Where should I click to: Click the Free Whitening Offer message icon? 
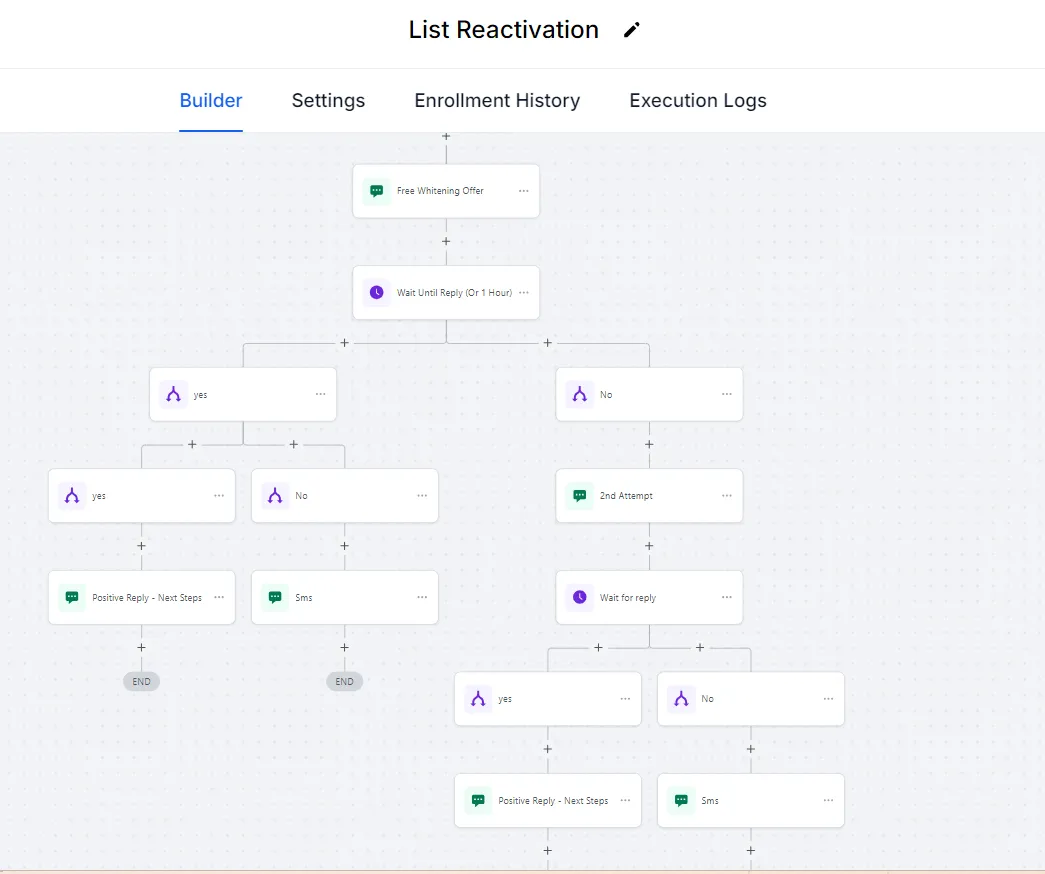pos(376,191)
